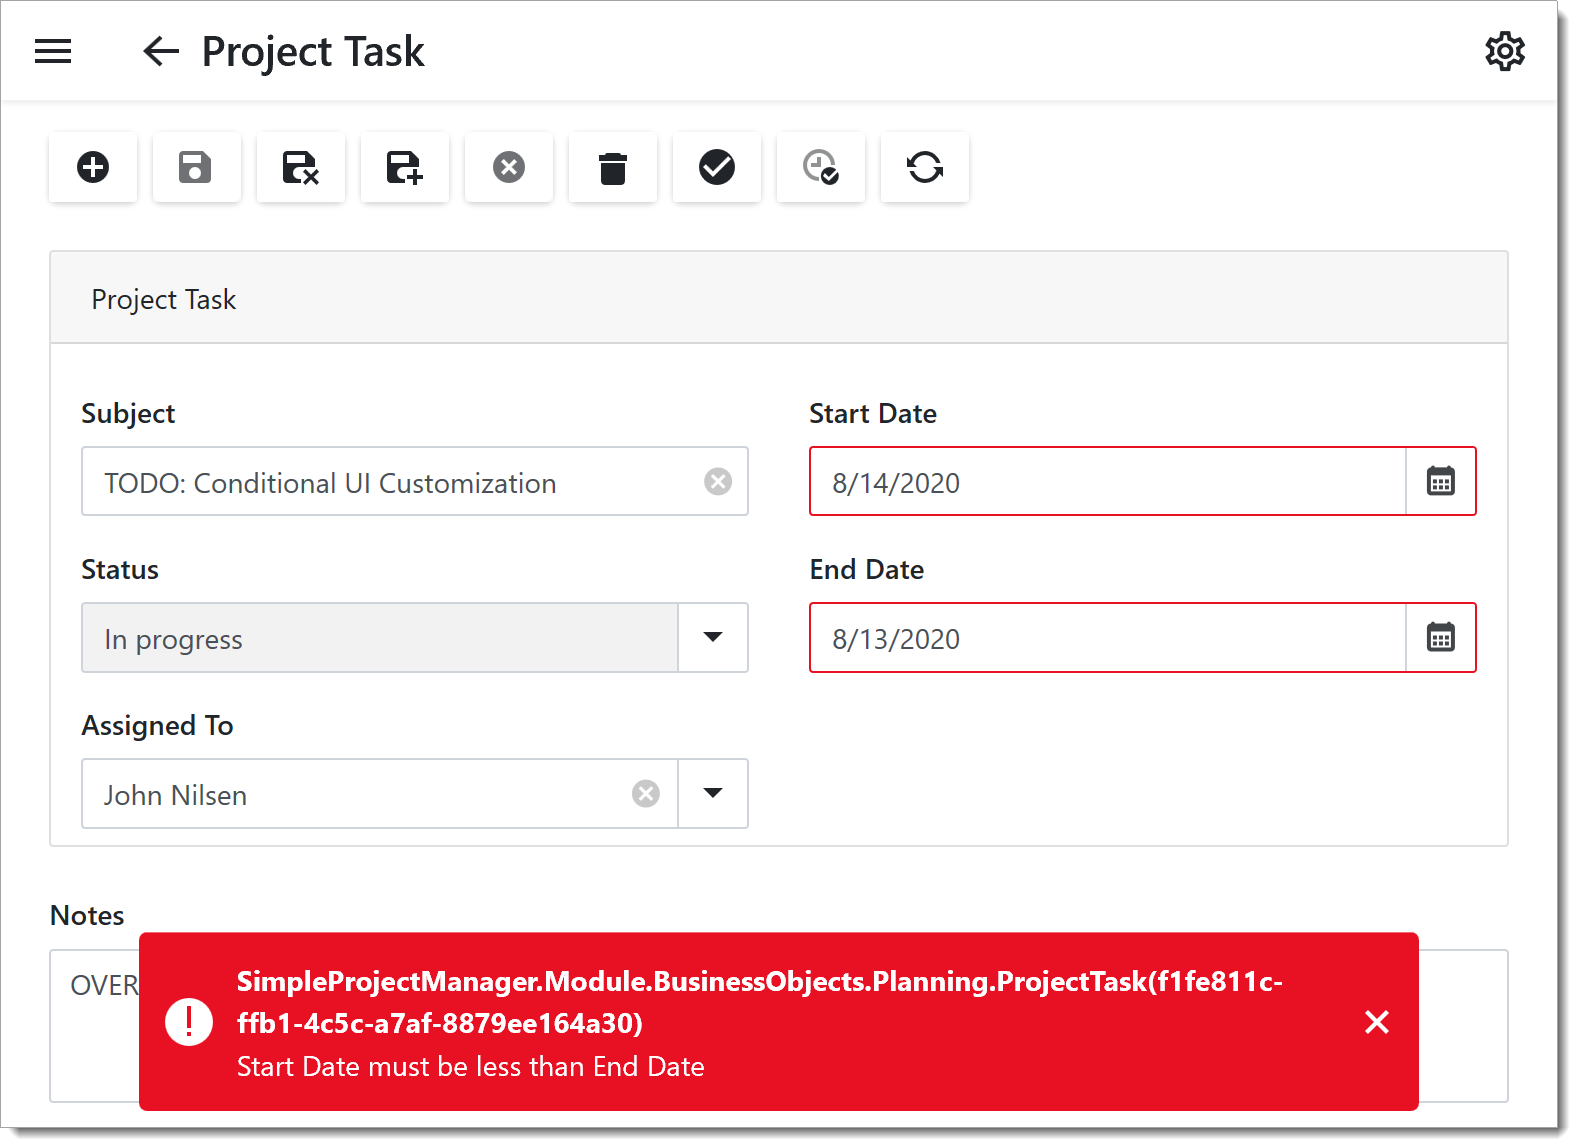Viewport: 1578px width, 1148px height.
Task: Delete the task with the trash icon
Action: tap(612, 167)
